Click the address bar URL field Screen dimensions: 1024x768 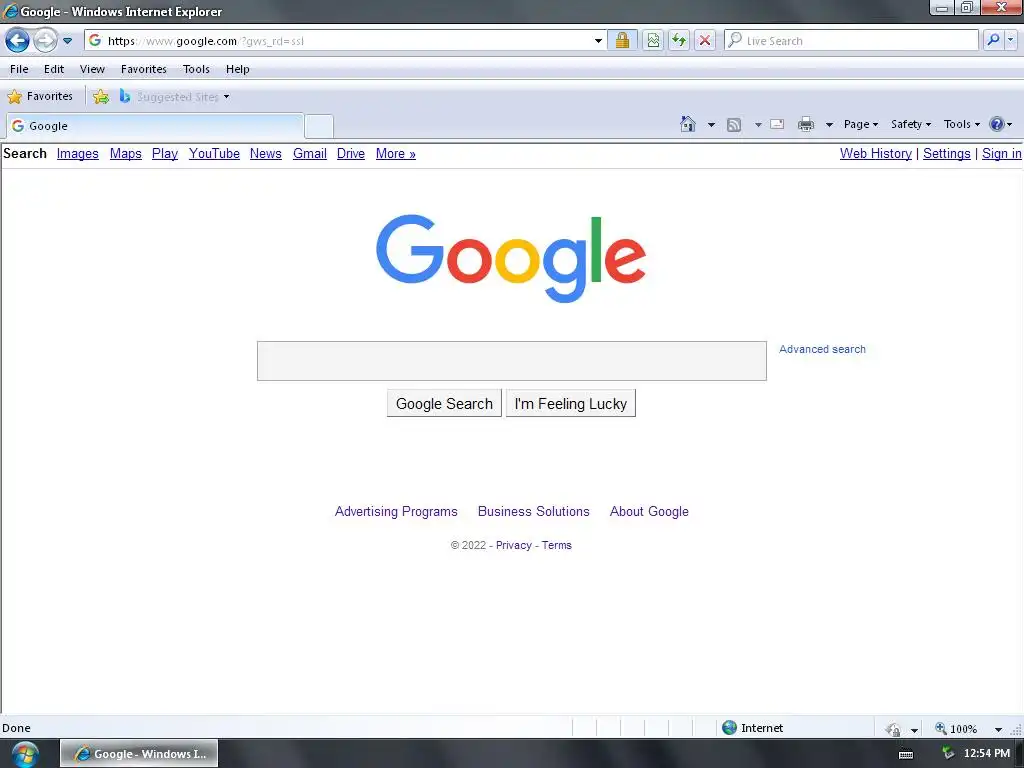click(x=346, y=40)
